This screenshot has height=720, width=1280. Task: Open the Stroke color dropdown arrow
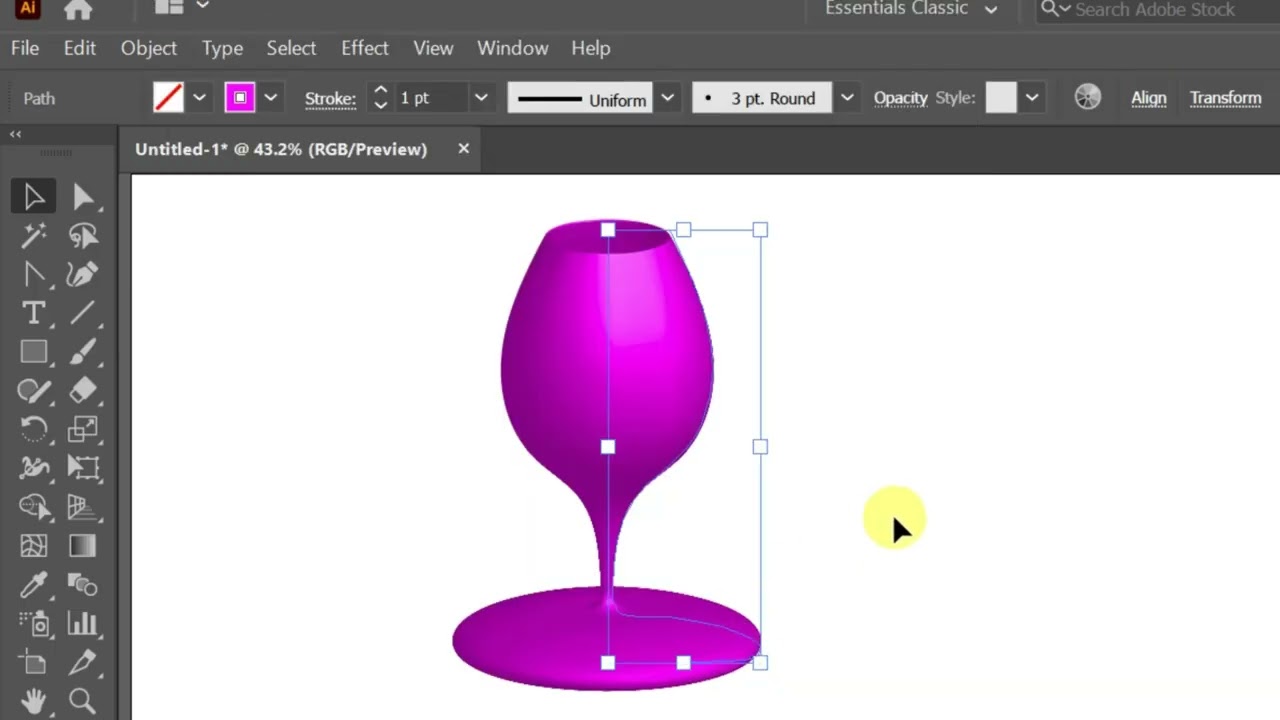(270, 98)
